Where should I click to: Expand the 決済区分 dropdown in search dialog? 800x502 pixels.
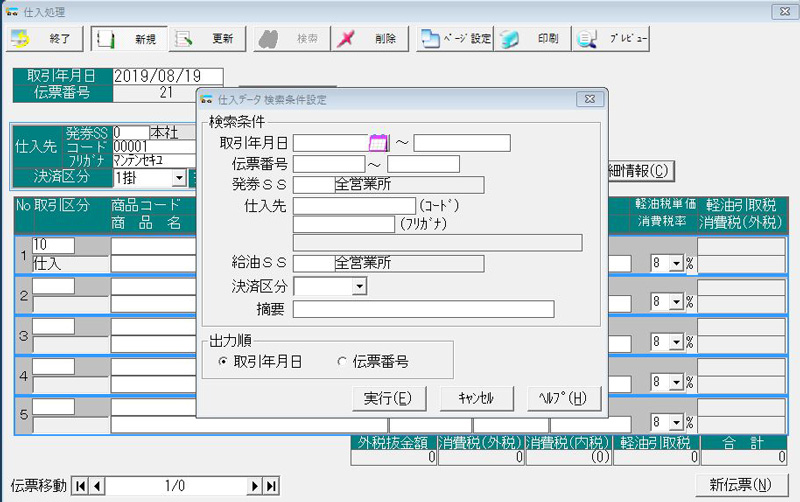pyautogui.click(x=358, y=287)
